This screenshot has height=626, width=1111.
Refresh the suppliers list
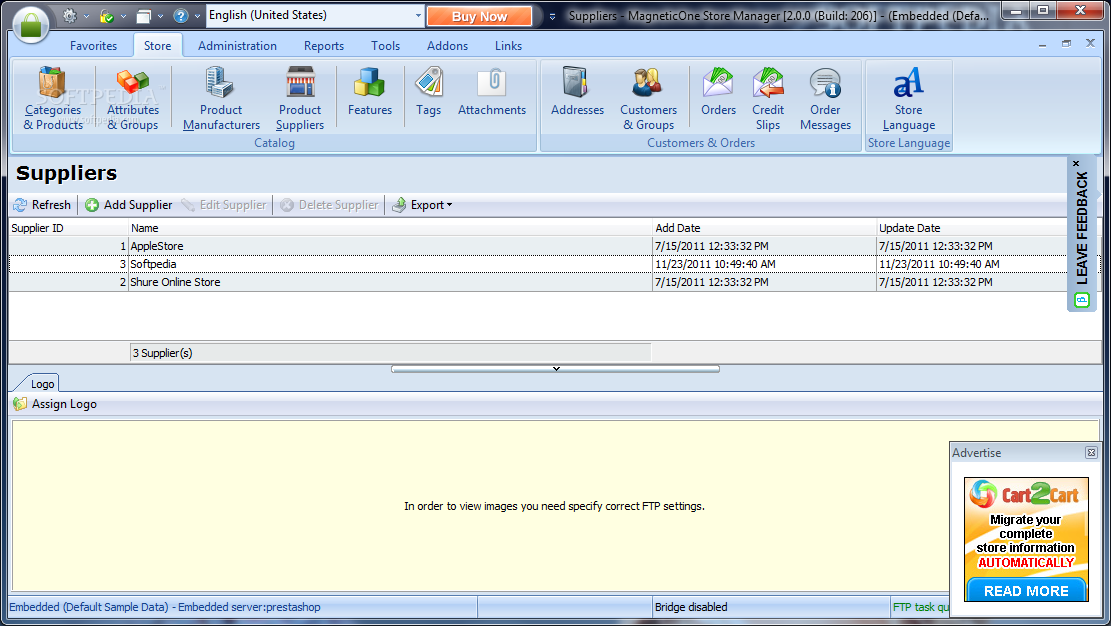pos(43,205)
